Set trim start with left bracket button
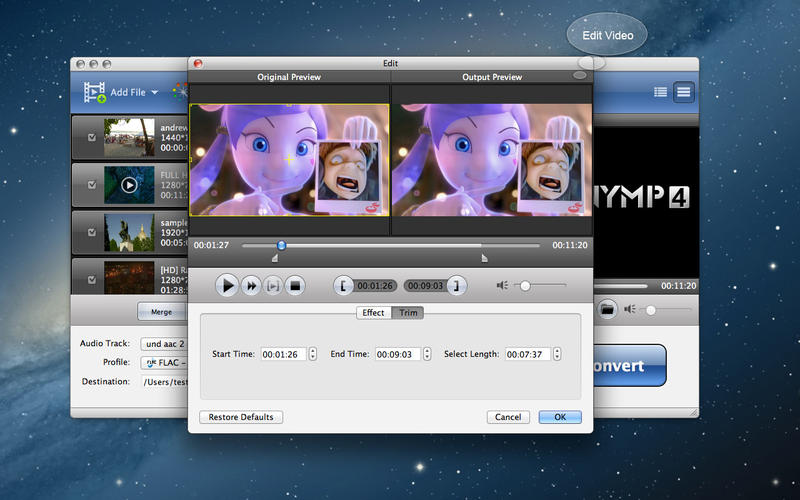The height and width of the screenshot is (500, 800). point(343,286)
